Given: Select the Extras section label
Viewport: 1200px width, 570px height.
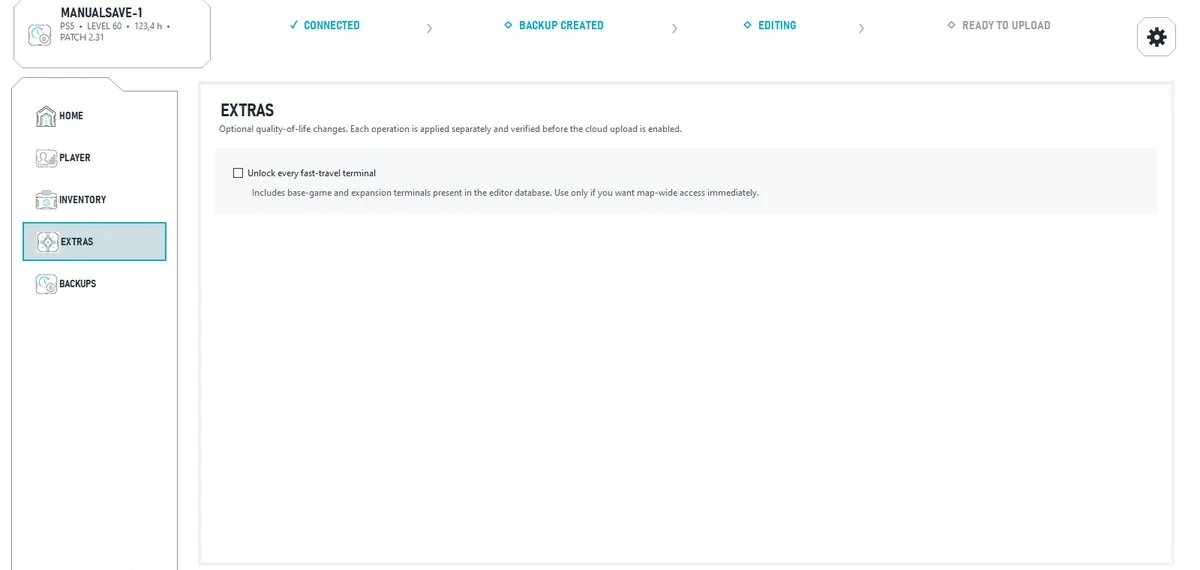Looking at the screenshot, I should point(77,242).
